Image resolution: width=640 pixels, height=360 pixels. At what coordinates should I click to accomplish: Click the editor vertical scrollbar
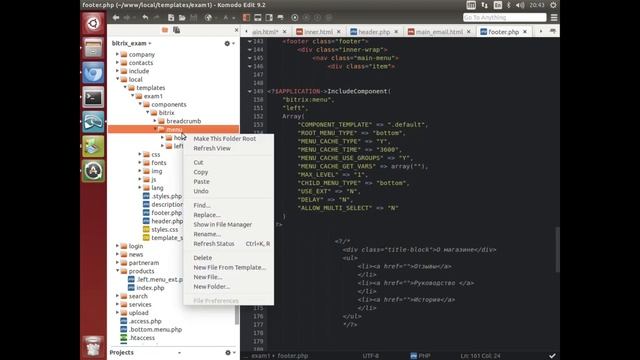557,249
